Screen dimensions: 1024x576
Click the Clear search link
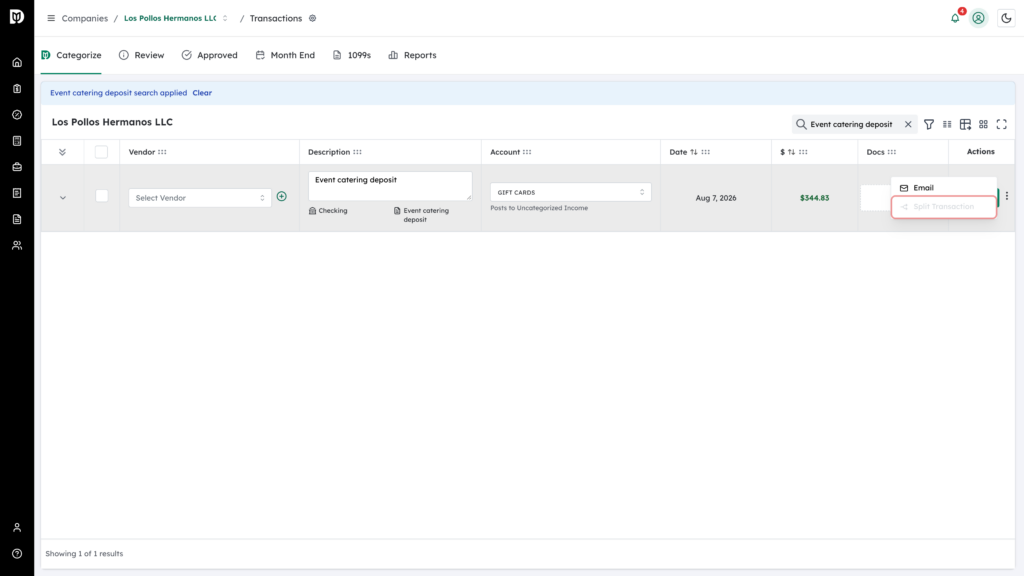pos(202,93)
